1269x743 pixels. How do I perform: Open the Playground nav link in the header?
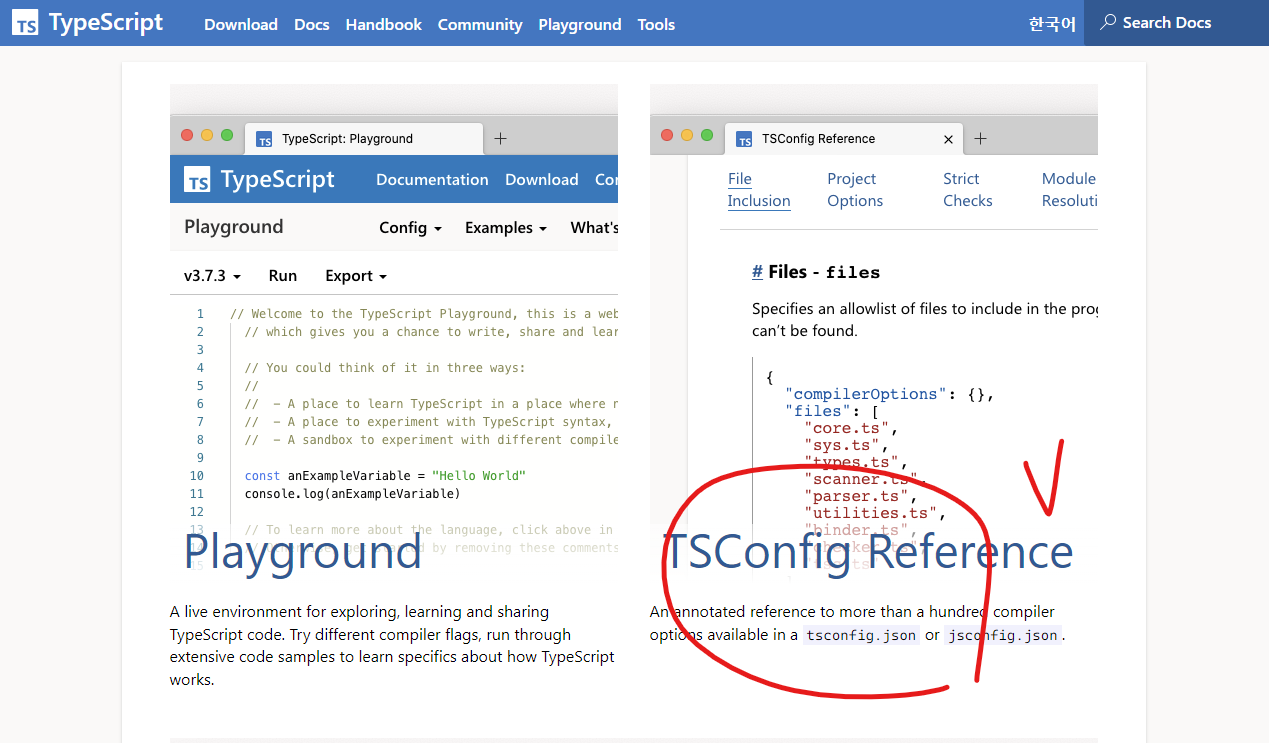580,24
